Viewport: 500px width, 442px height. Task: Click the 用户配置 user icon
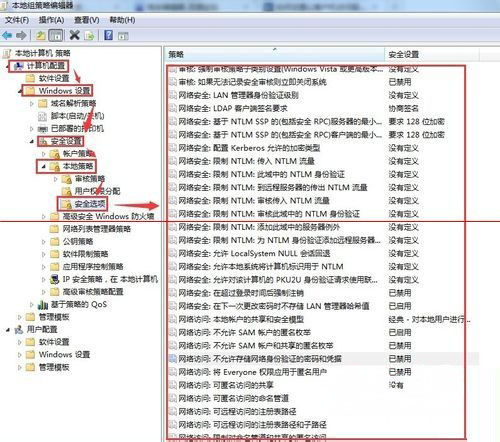(18, 330)
